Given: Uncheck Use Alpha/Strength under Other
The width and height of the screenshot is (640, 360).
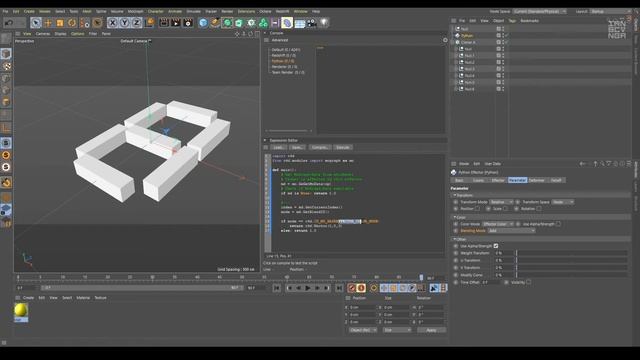Looking at the screenshot, I should tap(496, 246).
